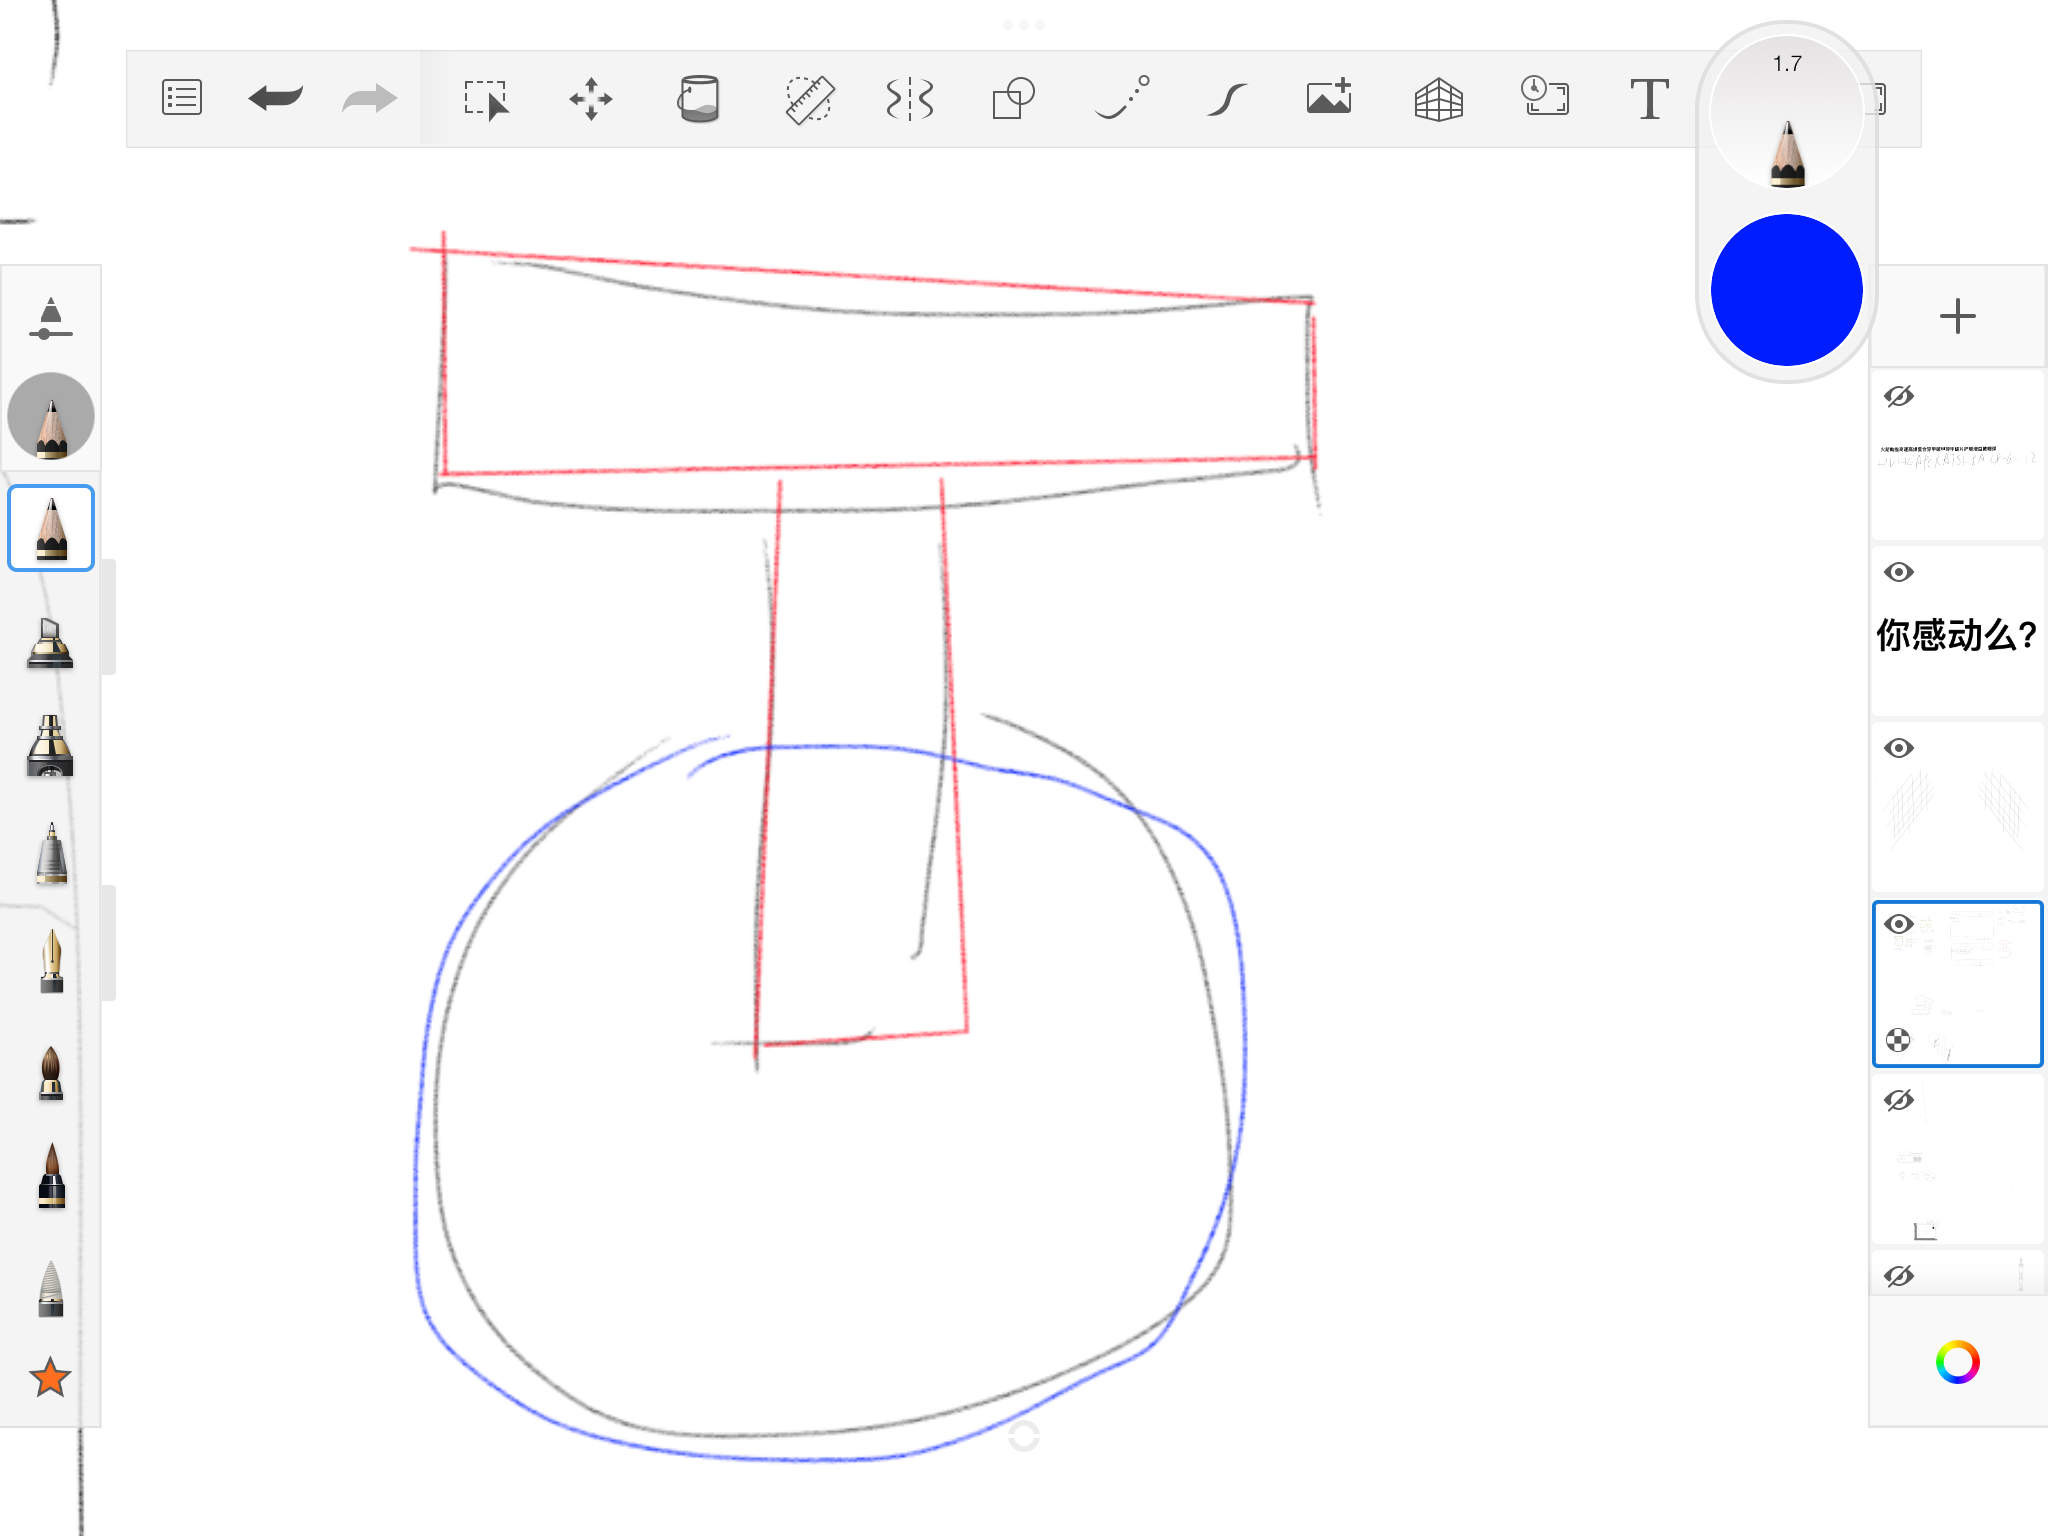Screen dimensions: 2048x1536
Task: Open the blue color puck
Action: click(1786, 290)
